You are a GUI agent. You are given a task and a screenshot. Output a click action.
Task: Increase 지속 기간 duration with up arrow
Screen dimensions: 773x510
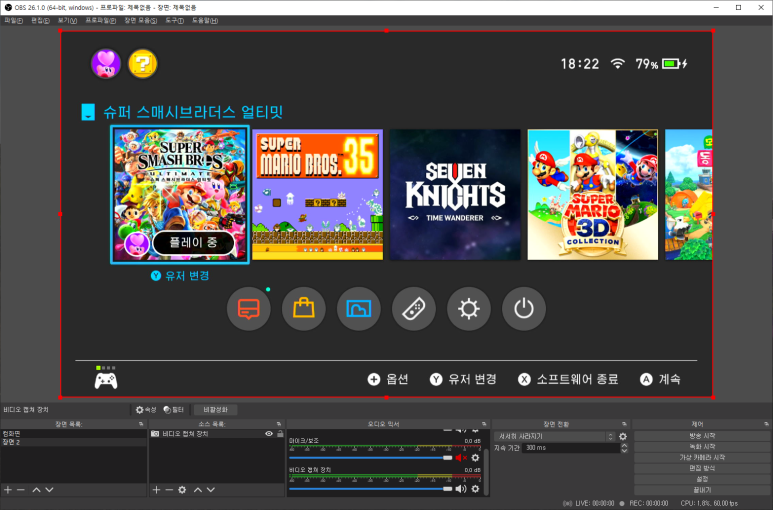(x=624, y=445)
